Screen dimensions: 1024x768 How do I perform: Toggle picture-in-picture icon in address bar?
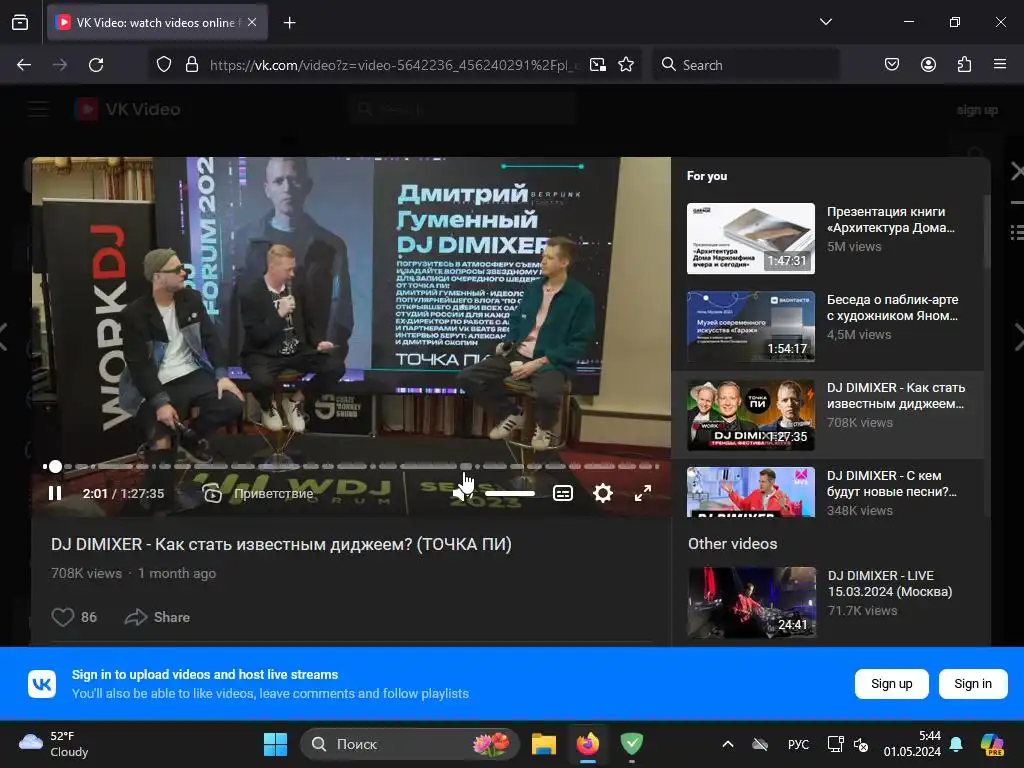coord(598,65)
